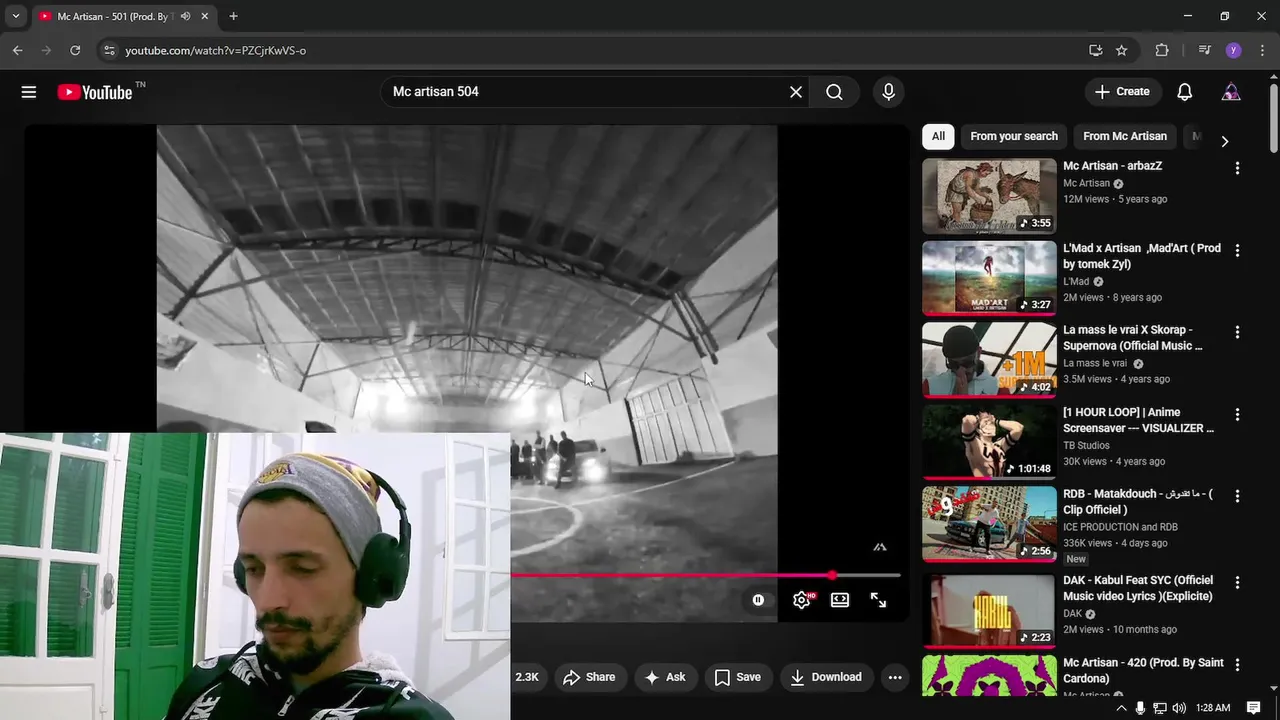The height and width of the screenshot is (720, 1280).
Task: Open taskbar volume speaker icon
Action: pos(1179,708)
